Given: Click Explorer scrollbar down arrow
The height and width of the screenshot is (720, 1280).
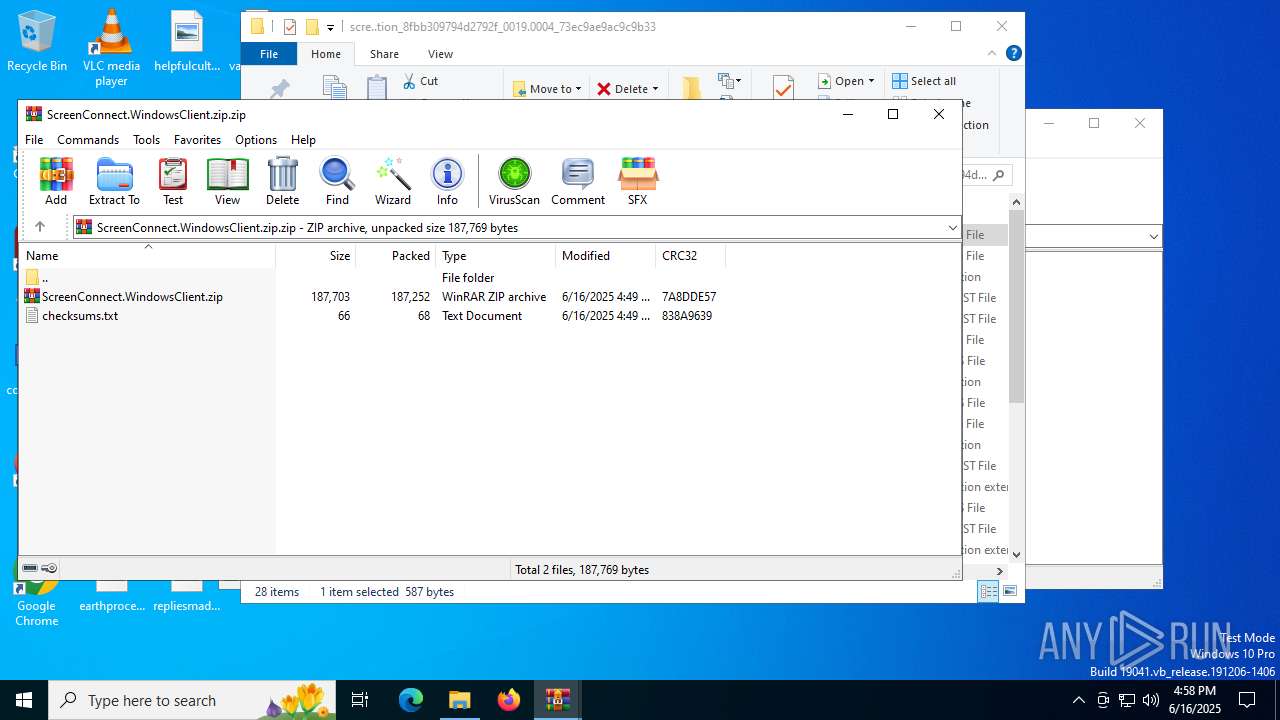Looking at the screenshot, I should pos(1016,554).
